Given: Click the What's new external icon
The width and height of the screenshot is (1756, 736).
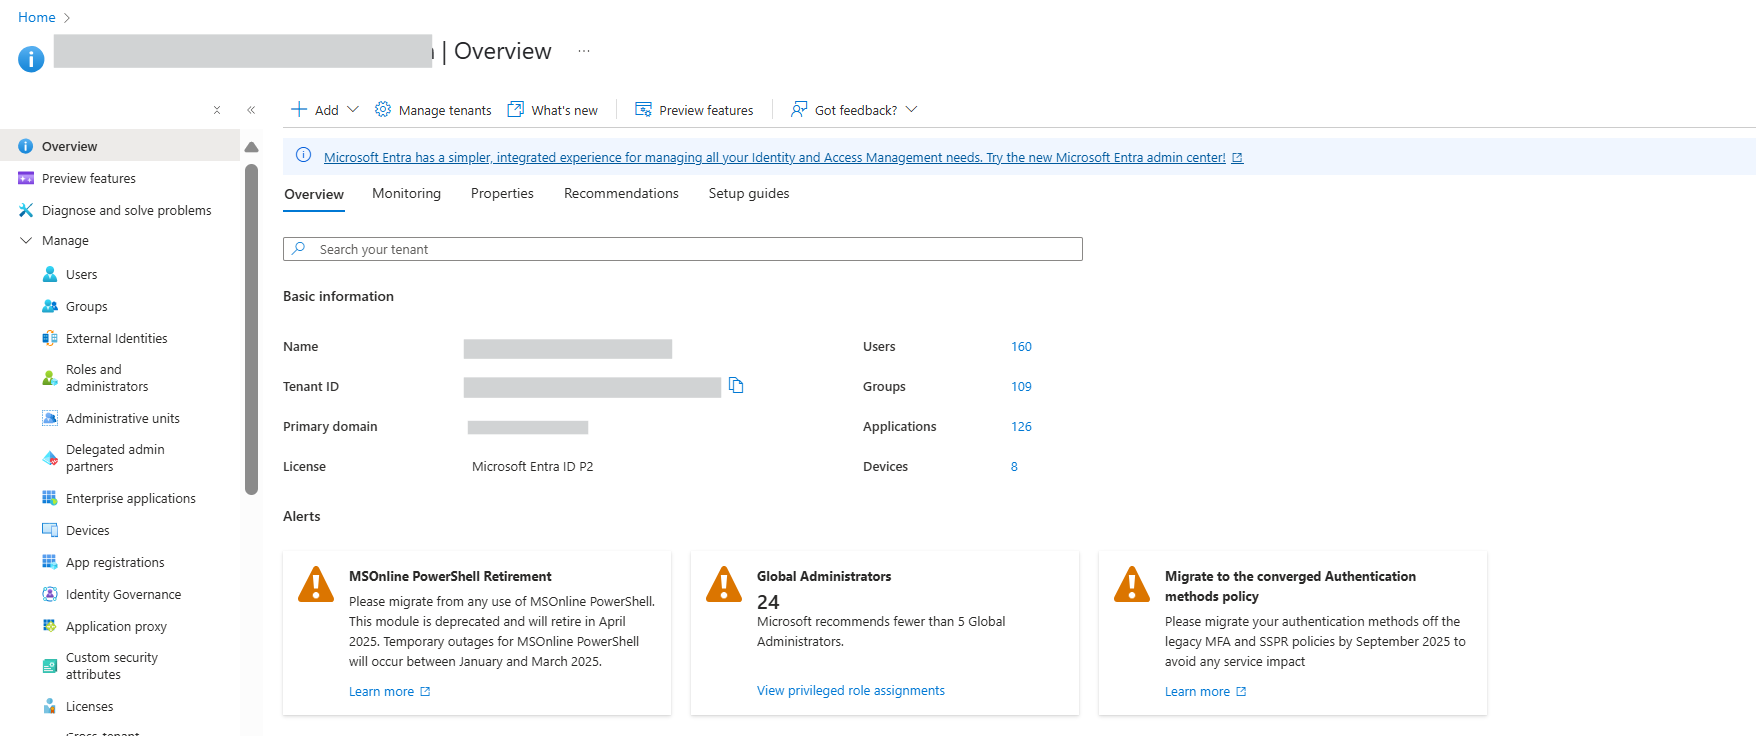Looking at the screenshot, I should click(515, 109).
